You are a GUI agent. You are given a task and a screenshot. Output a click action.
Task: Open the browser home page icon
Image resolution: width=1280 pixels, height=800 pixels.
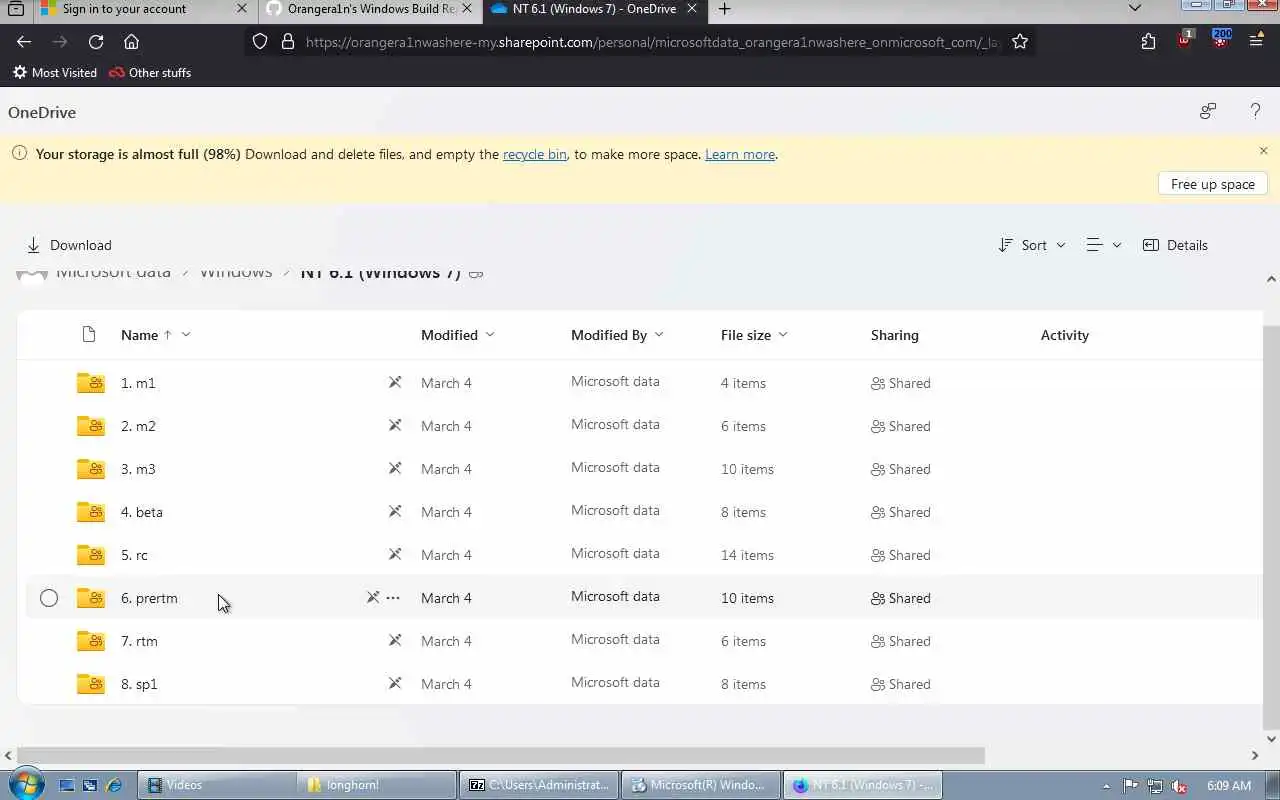coord(131,42)
